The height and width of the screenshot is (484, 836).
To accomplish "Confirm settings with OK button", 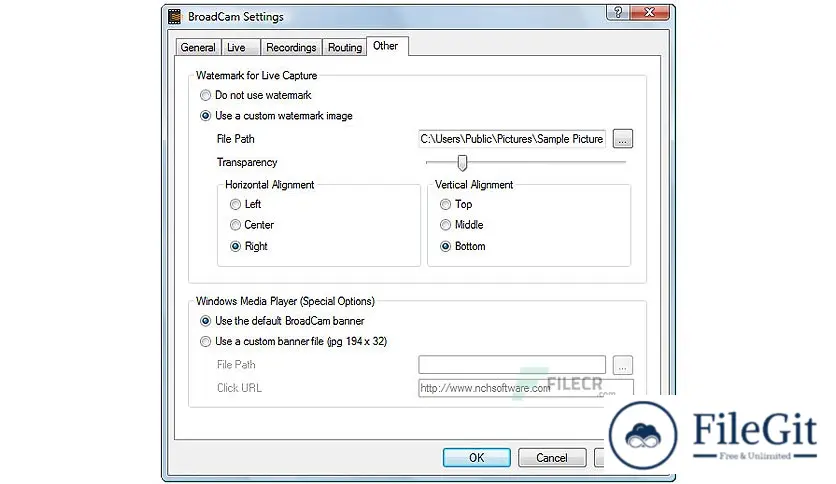I will [x=477, y=458].
